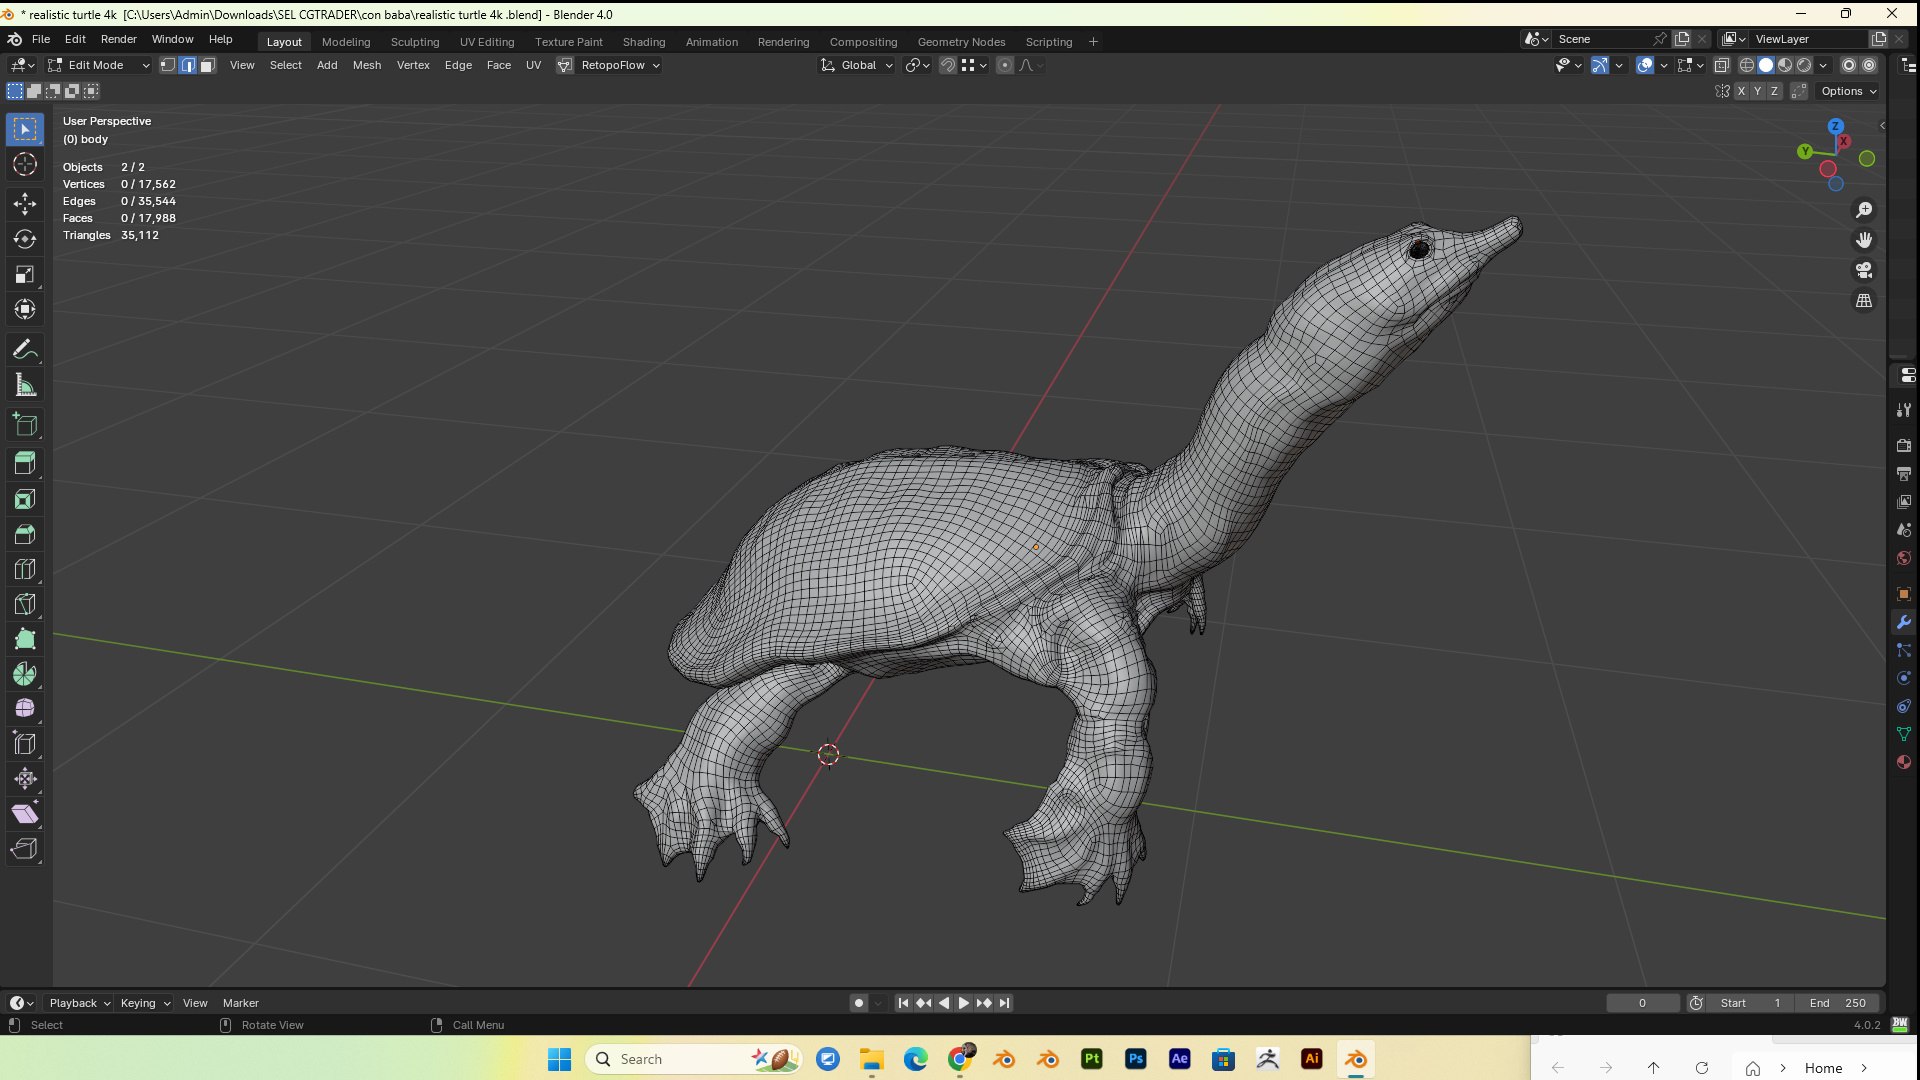Select the Shear tool
This screenshot has height=1080, width=1920.
pos(25,813)
